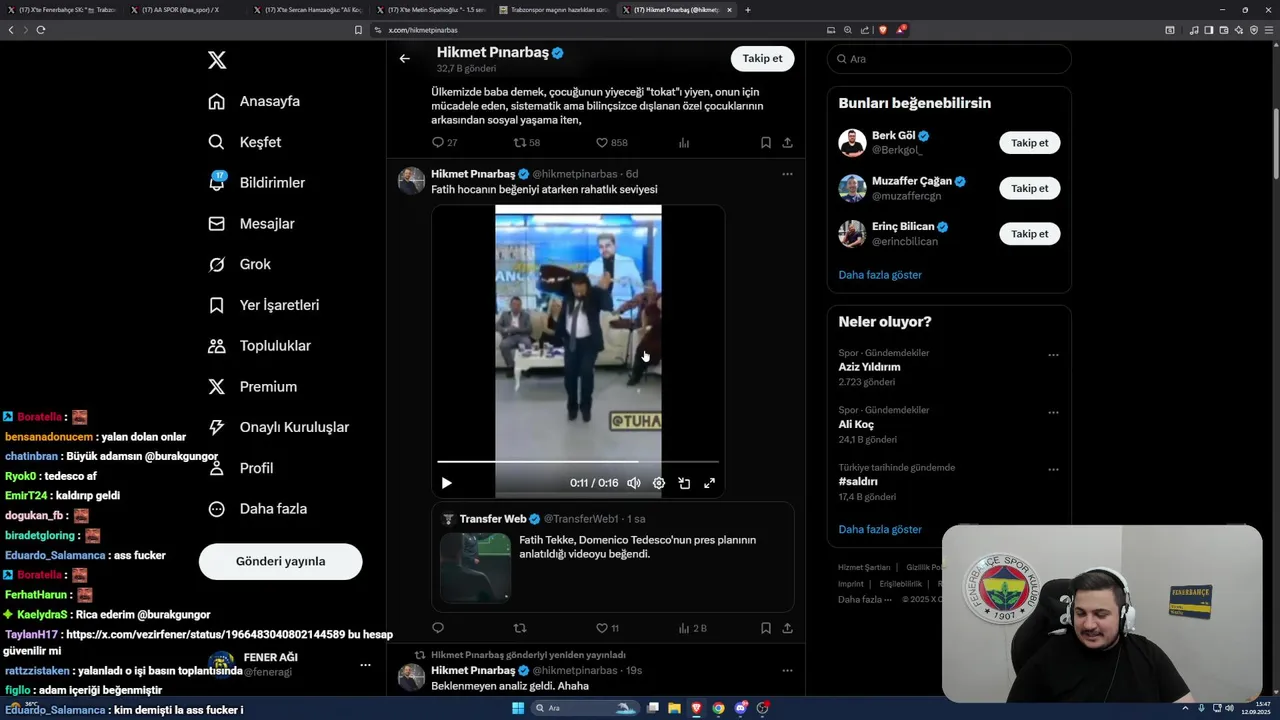Open quoted Transfer Web video thumbnail
Screen dimensions: 1280x720
[x=476, y=568]
